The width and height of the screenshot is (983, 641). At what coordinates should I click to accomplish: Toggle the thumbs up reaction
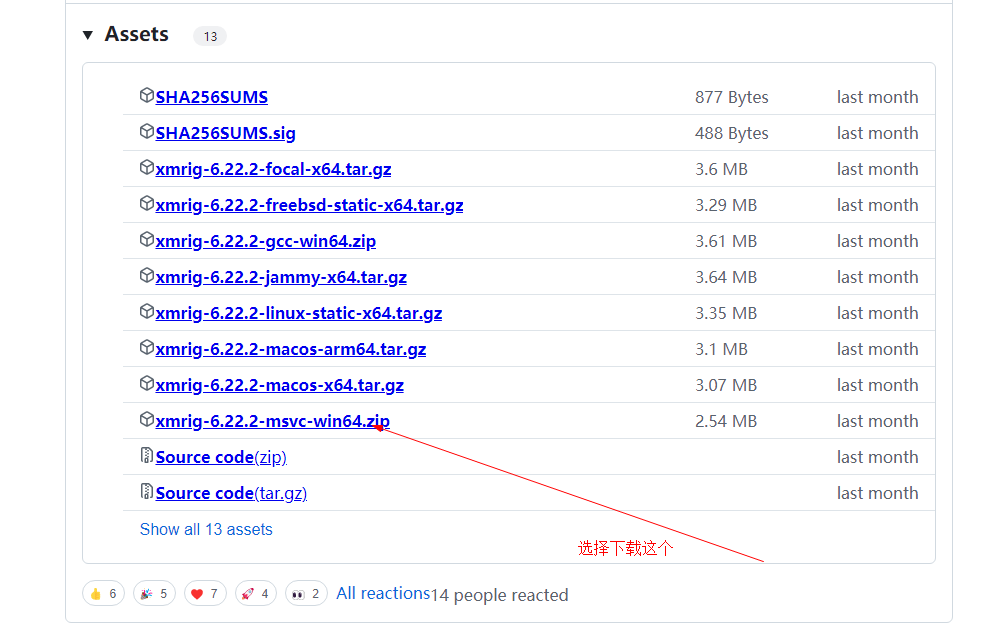[103, 593]
